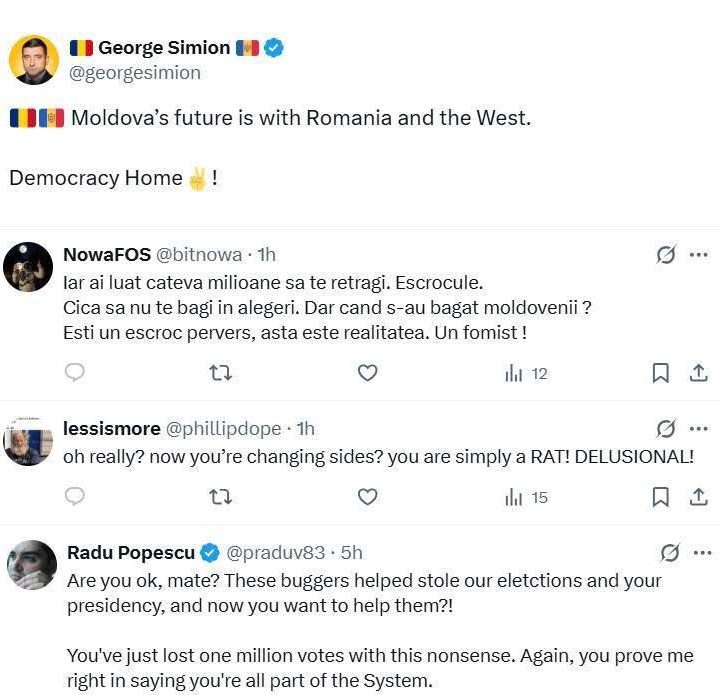This screenshot has width=720, height=695.
Task: Open Grok icon on NowaFOS reply
Action: (666, 255)
